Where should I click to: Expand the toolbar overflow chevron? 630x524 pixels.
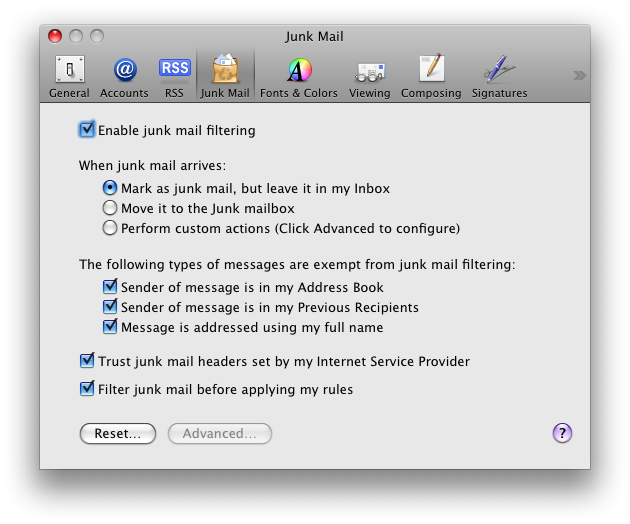579,75
